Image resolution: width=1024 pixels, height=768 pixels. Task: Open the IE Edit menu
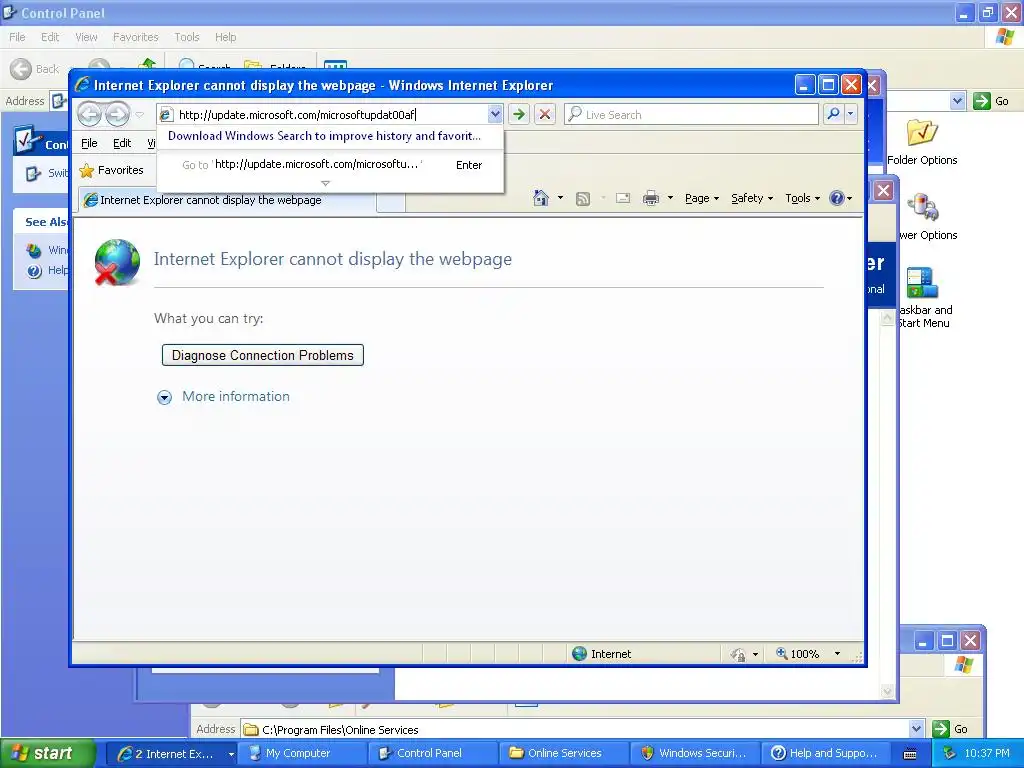121,143
